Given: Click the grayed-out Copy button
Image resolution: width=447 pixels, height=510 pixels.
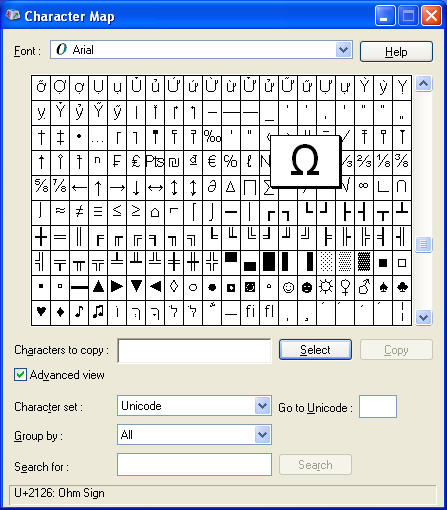Looking at the screenshot, I should (396, 350).
